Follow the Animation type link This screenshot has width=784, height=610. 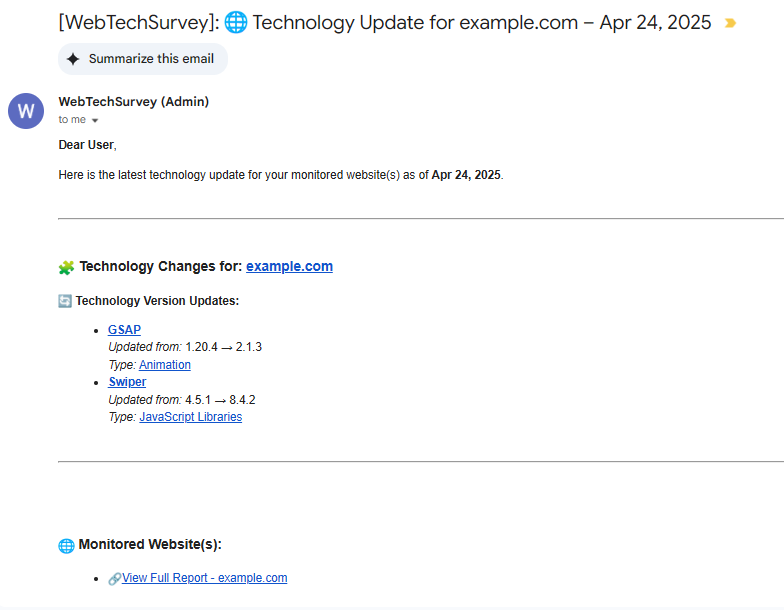[165, 365]
